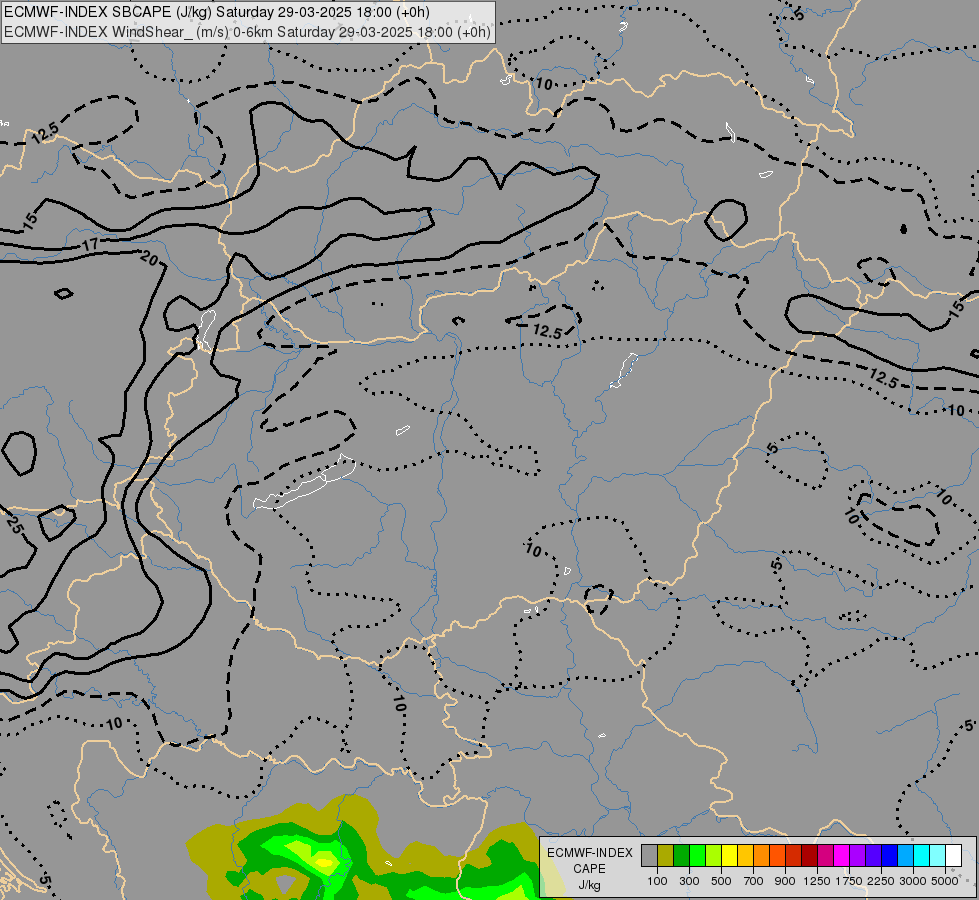This screenshot has height=900, width=979.
Task: Click the legend value 2250
Action: [881, 881]
